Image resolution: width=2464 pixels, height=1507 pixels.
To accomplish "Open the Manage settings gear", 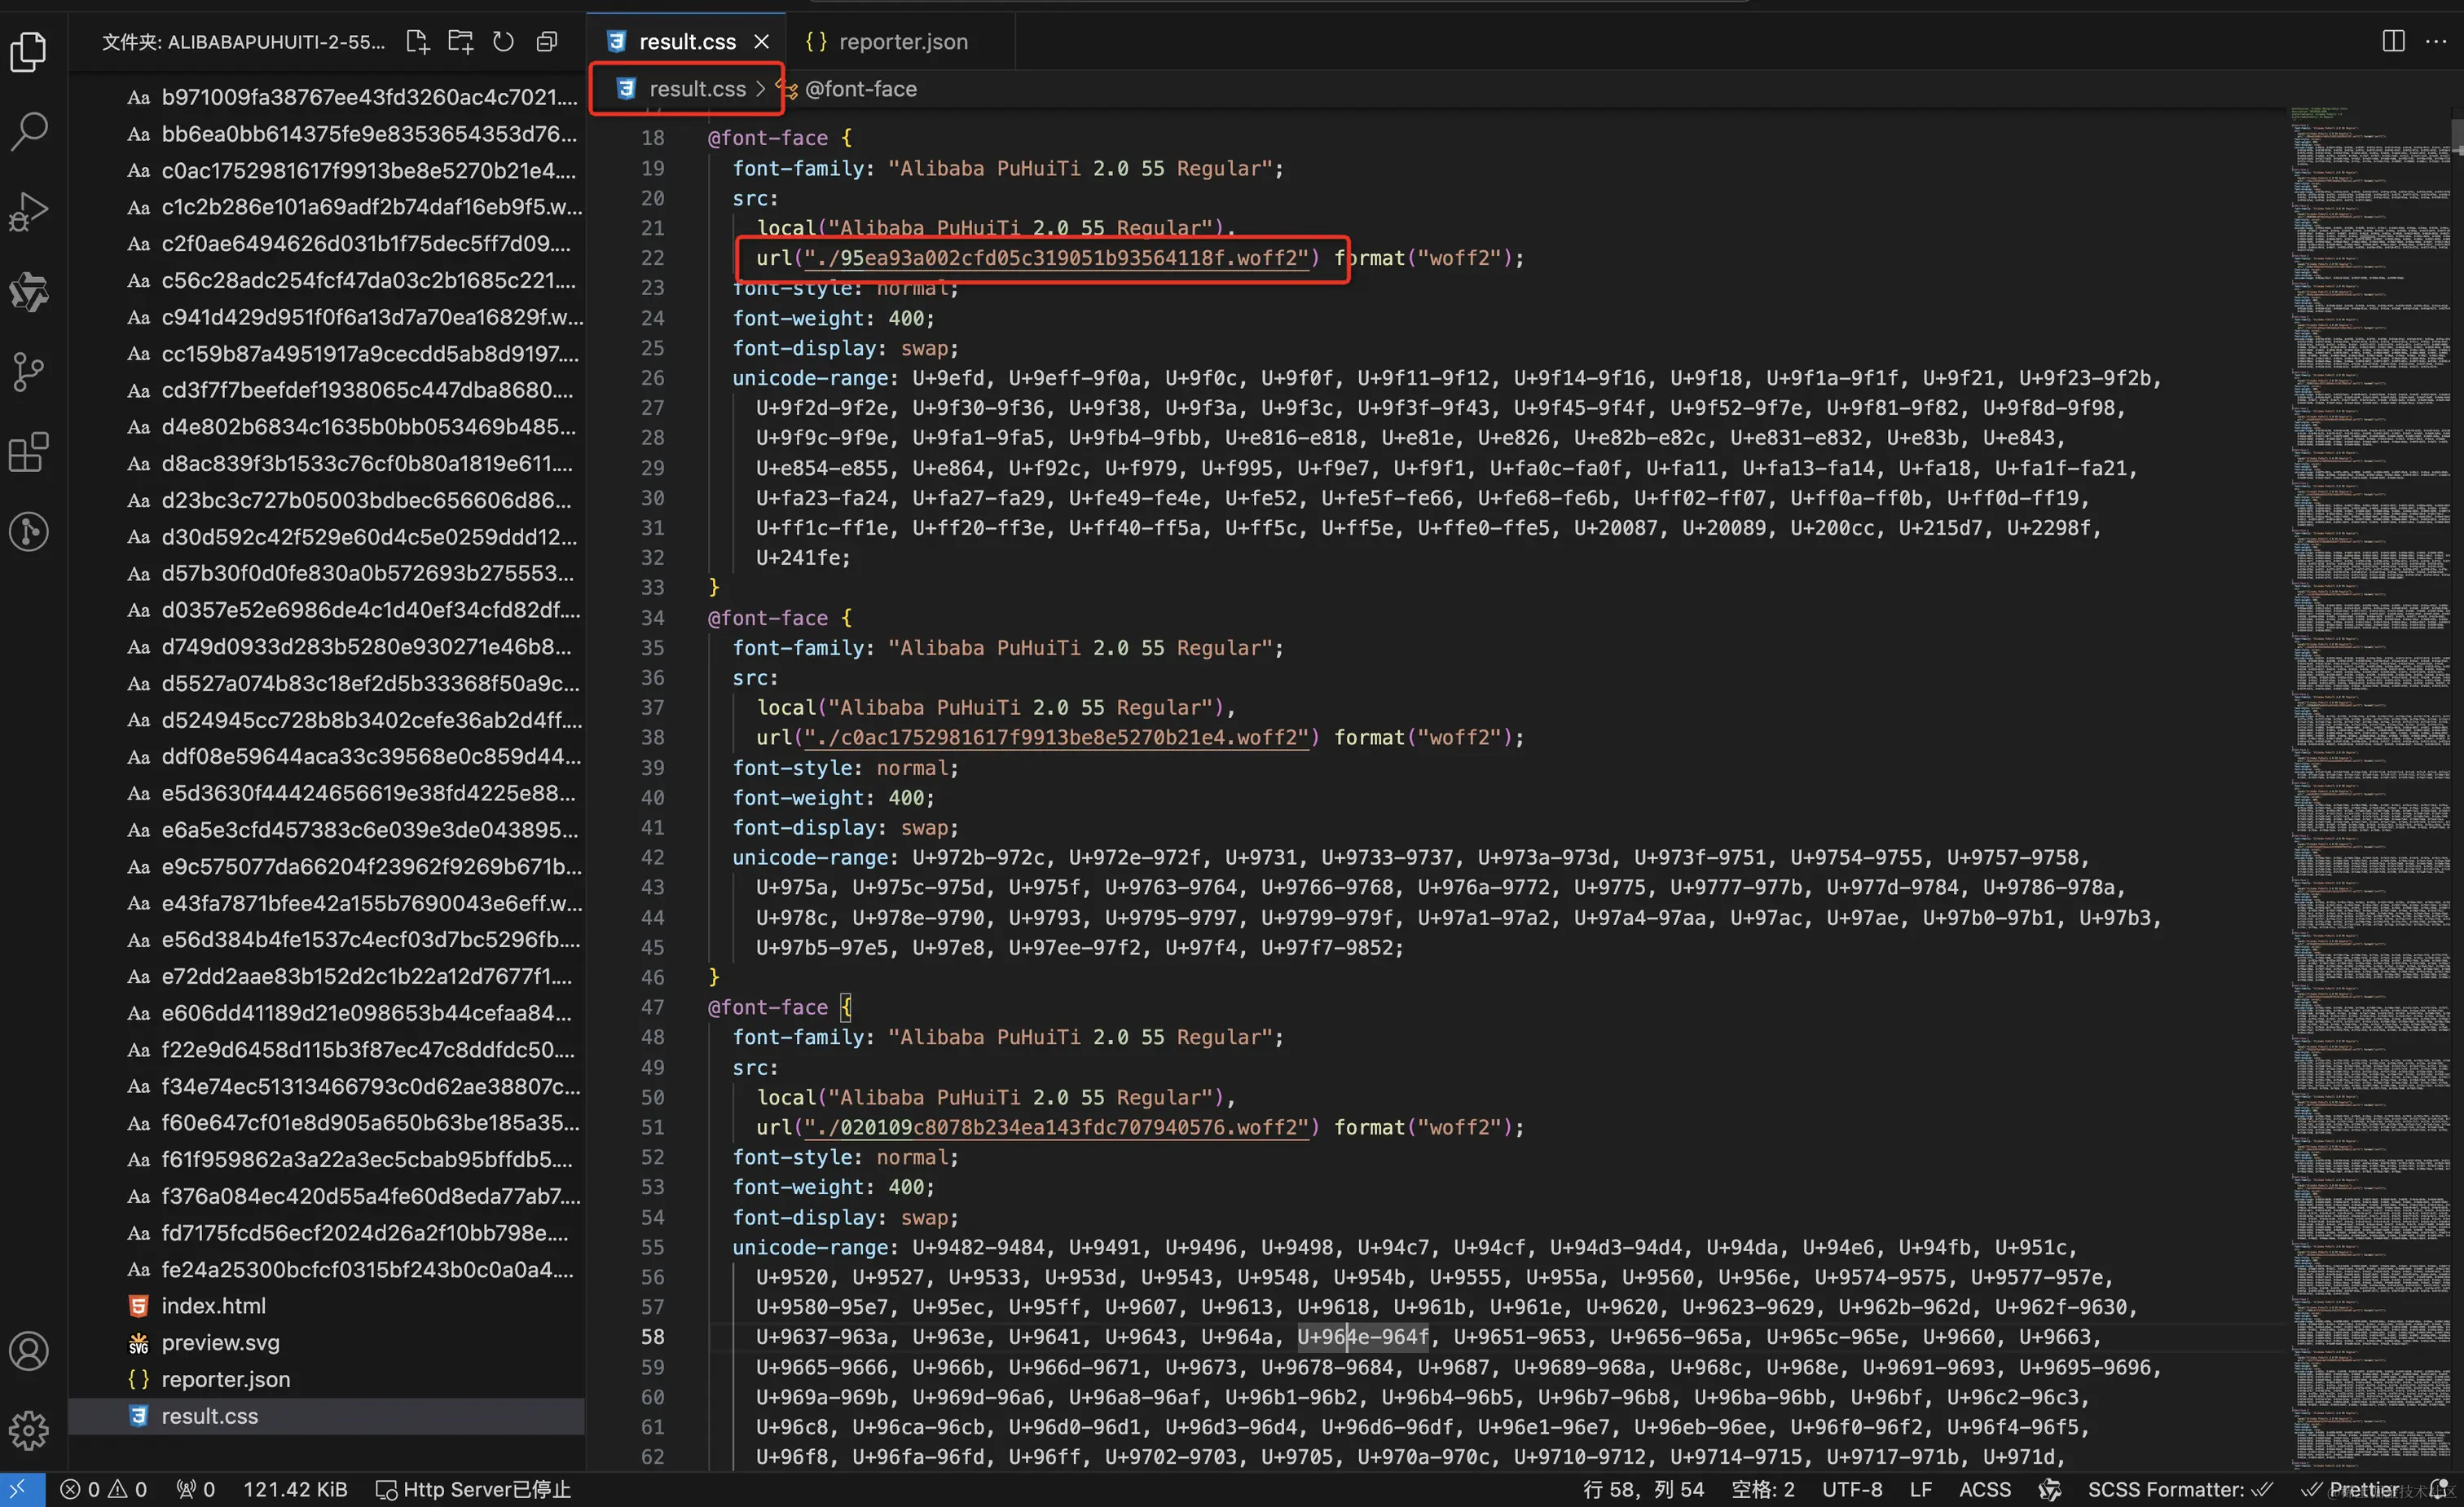I will 28,1430.
